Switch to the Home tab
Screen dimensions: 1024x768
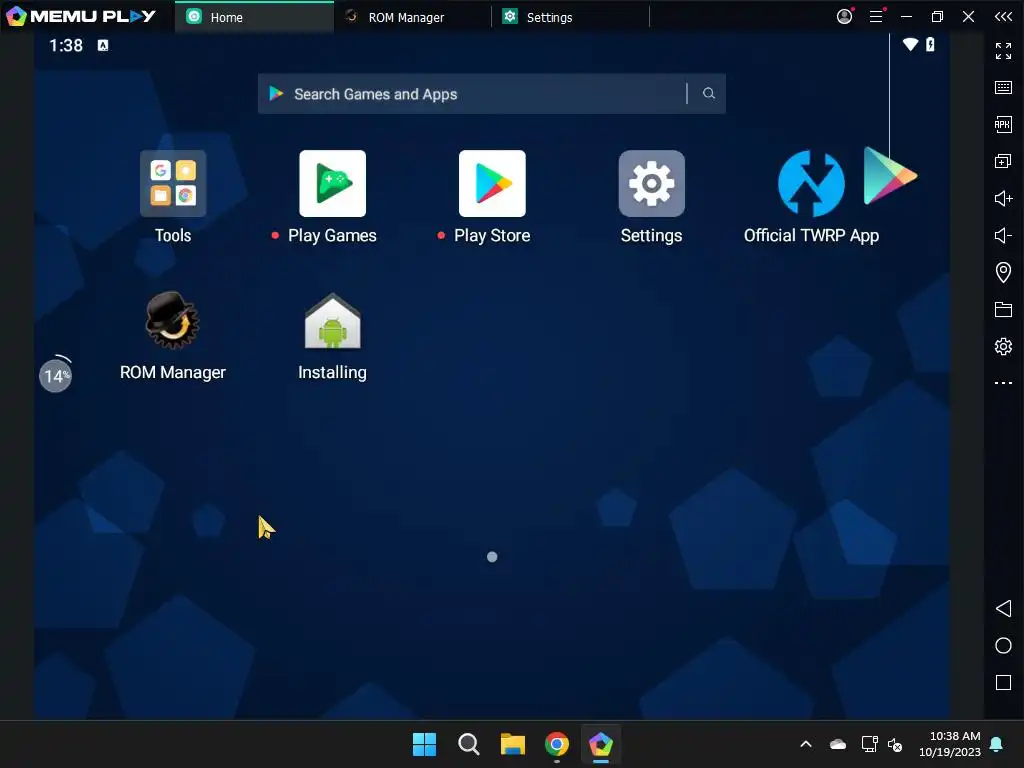(254, 17)
